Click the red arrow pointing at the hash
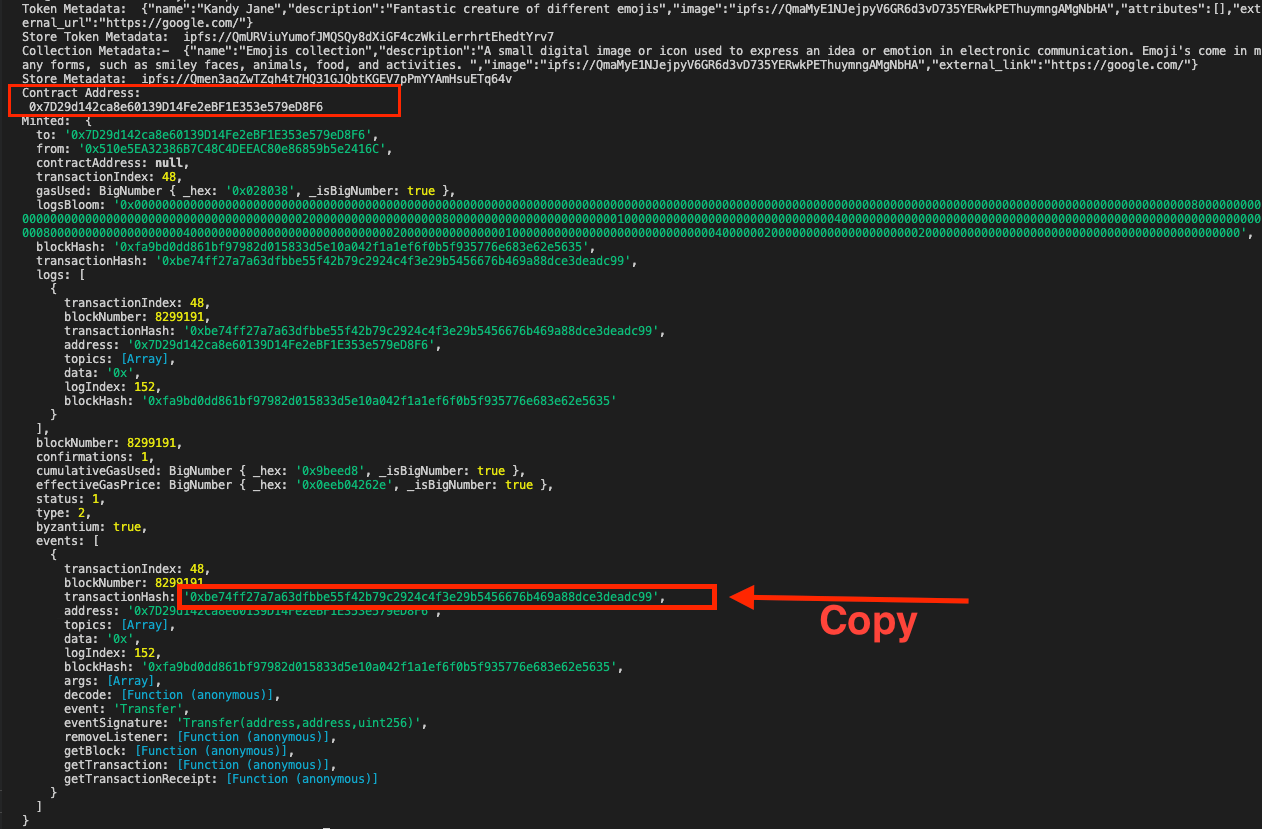Viewport: 1262px width, 829px height. tap(850, 598)
